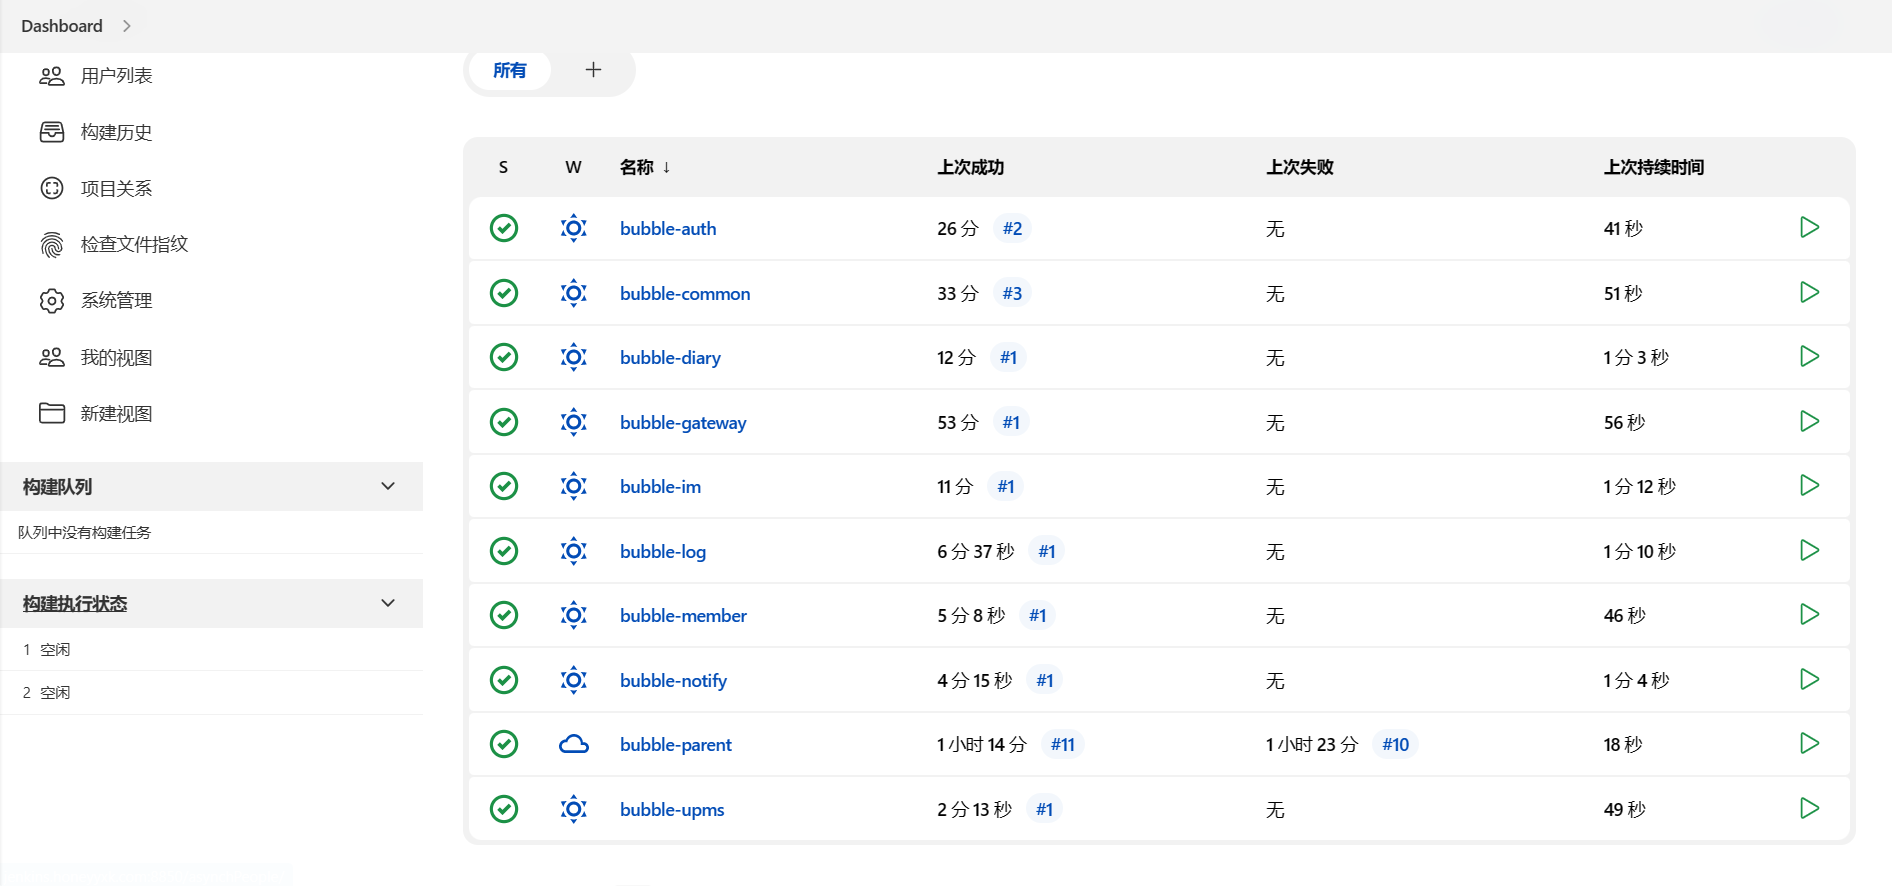The image size is (1892, 886).
Task: Open 用户列表 in the sidebar
Action: pos(116,76)
